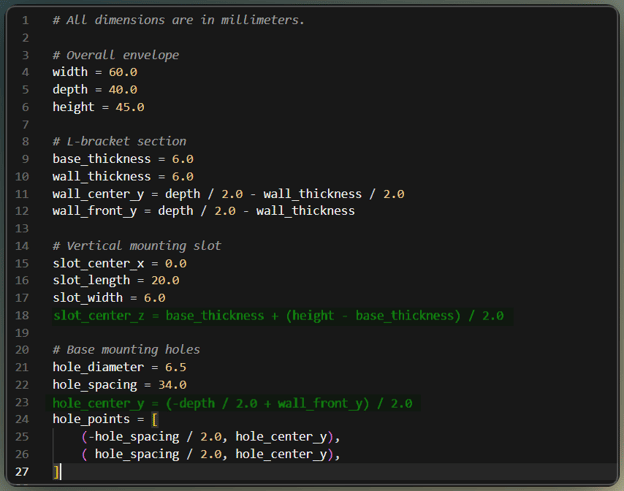Click 'base_thickness' on line 9
The image size is (624, 491).
coord(101,159)
